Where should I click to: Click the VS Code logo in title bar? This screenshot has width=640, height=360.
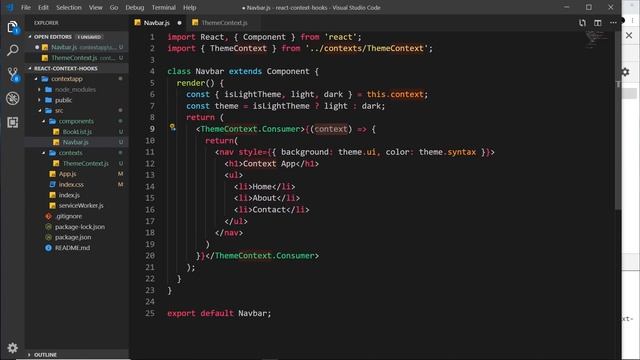coord(10,7)
